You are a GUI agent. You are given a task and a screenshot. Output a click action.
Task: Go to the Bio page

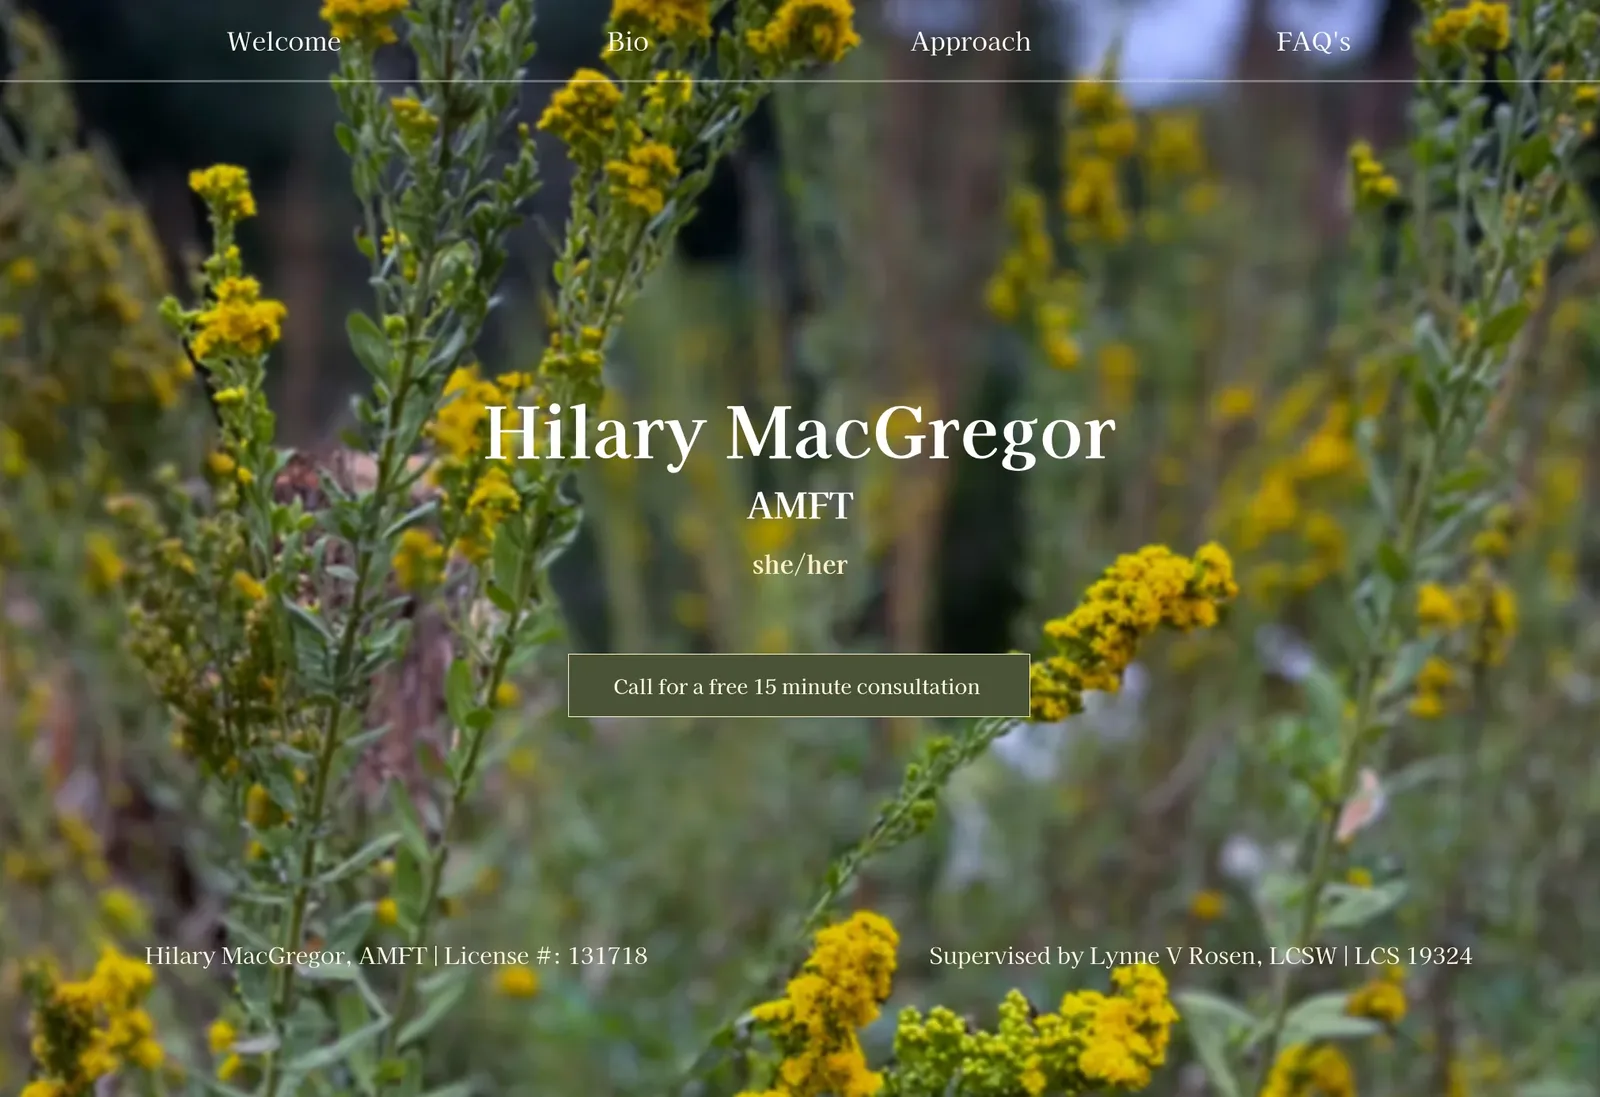click(x=628, y=41)
